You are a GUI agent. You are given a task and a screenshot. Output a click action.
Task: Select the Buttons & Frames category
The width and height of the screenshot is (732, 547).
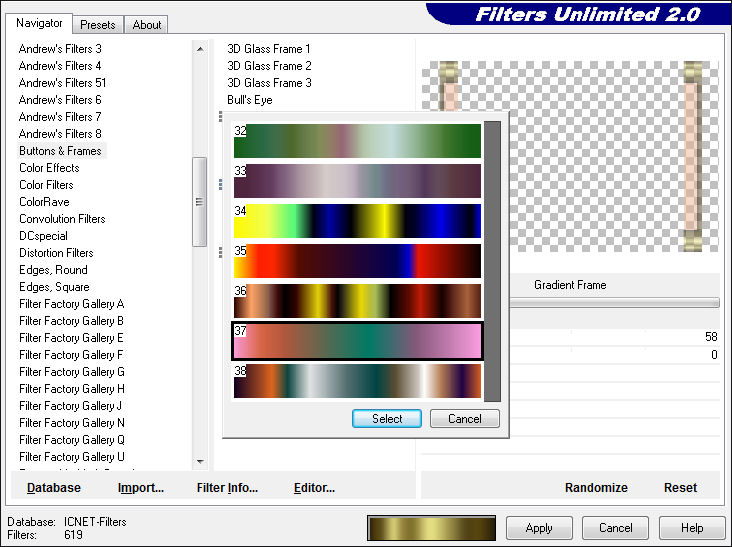point(60,151)
